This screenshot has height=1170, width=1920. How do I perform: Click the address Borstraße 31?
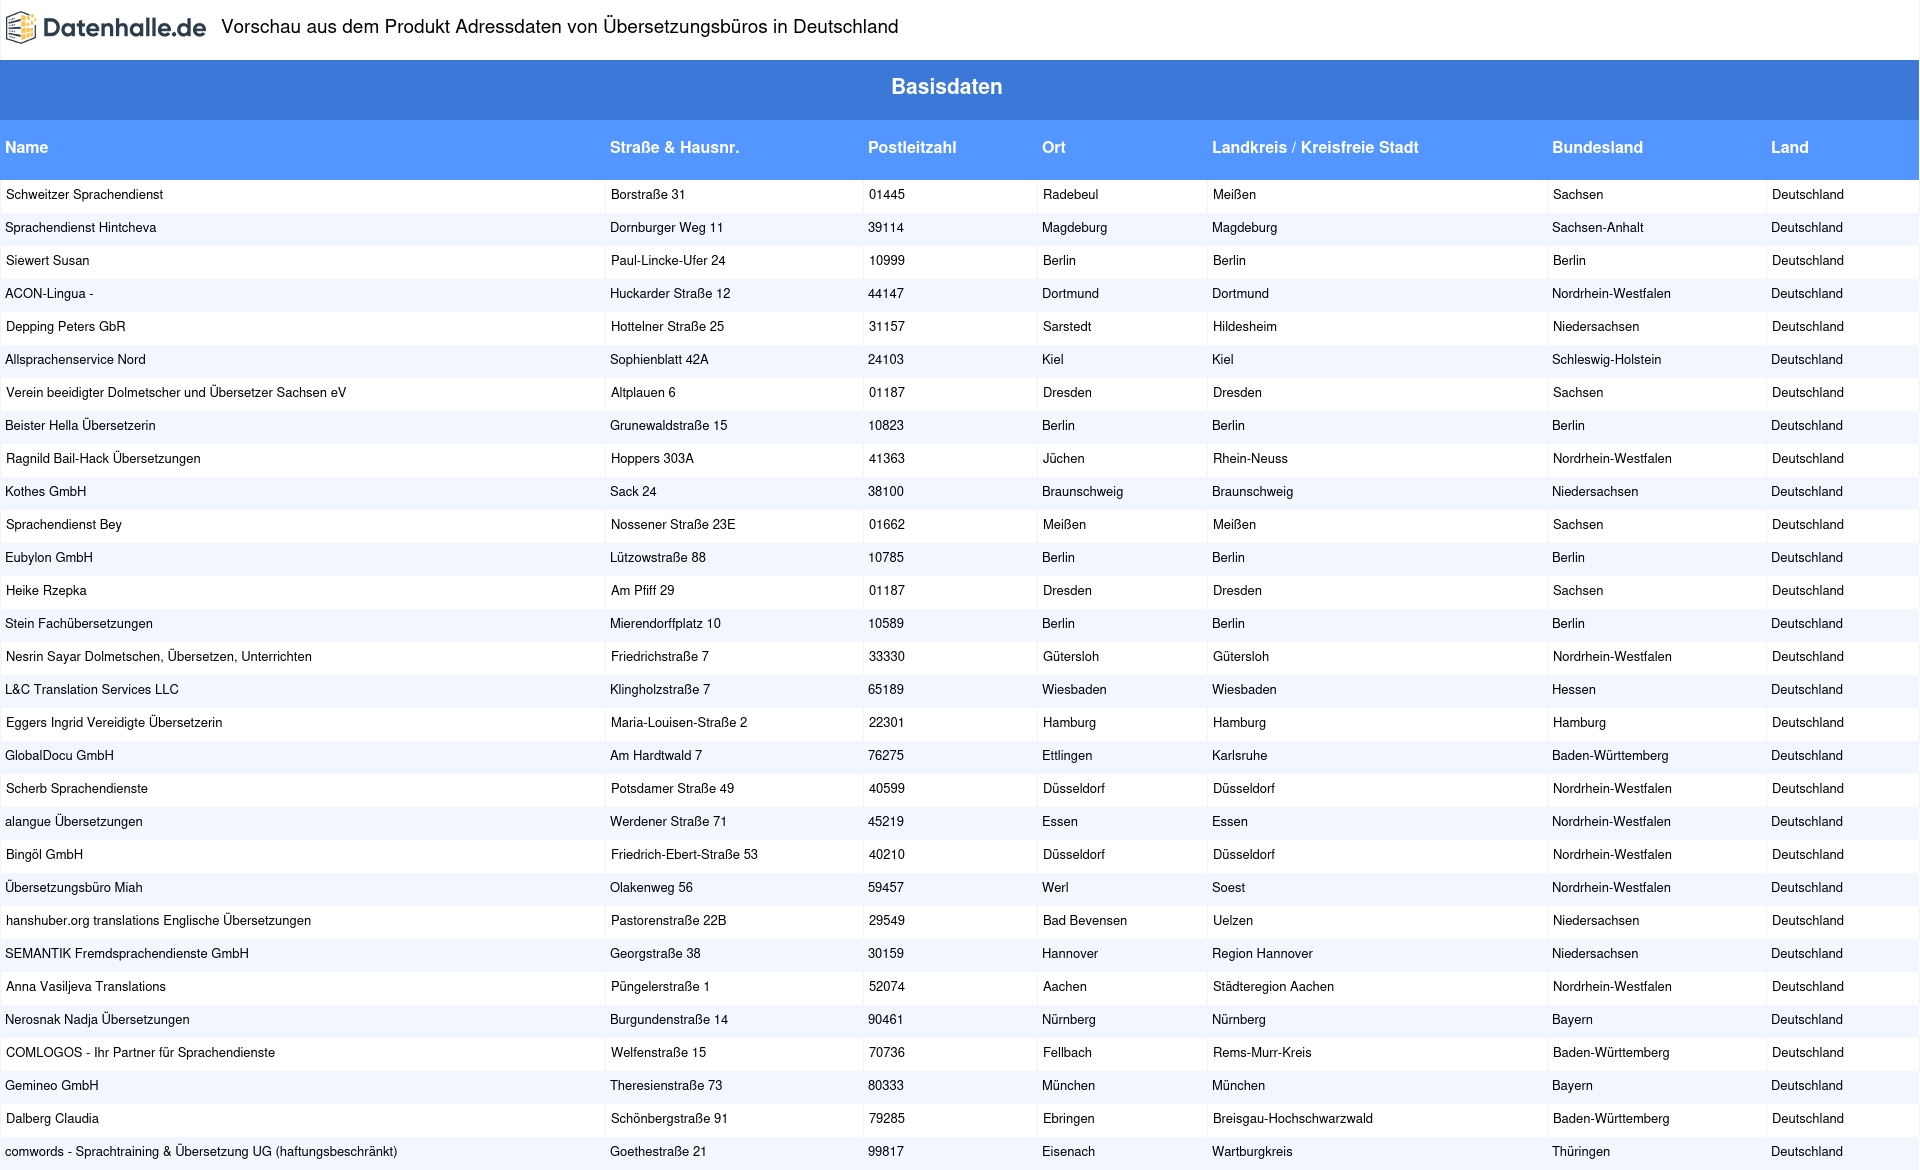point(648,195)
